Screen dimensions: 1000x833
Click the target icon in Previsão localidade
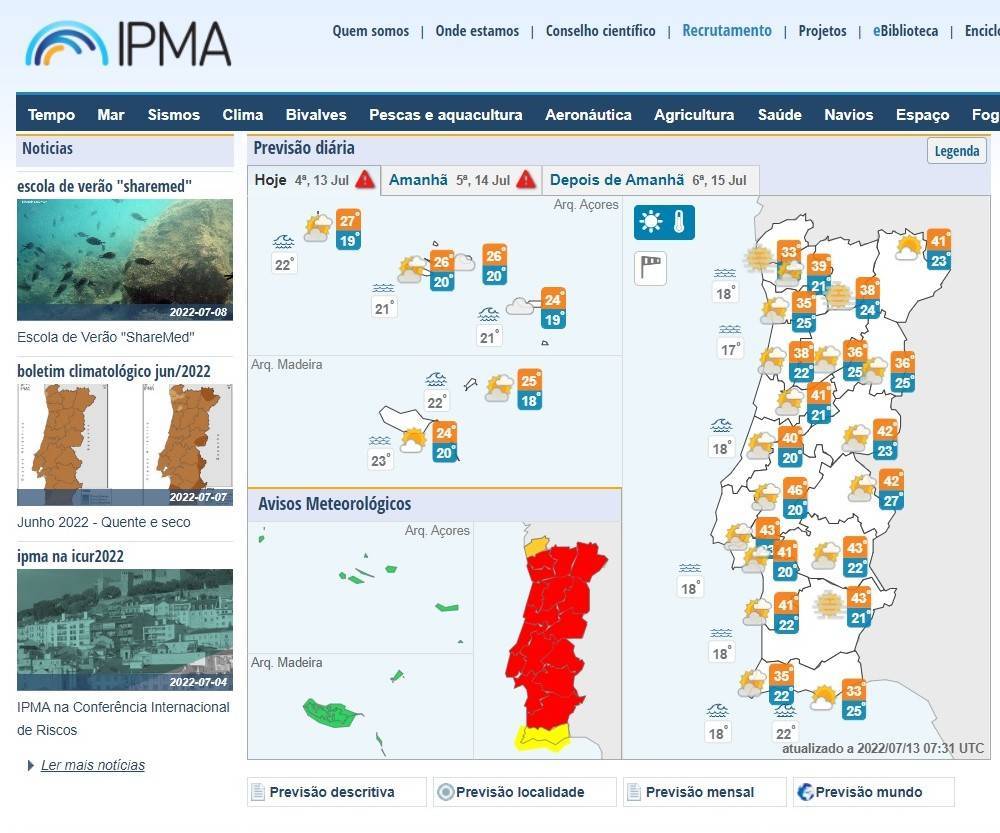coord(446,792)
